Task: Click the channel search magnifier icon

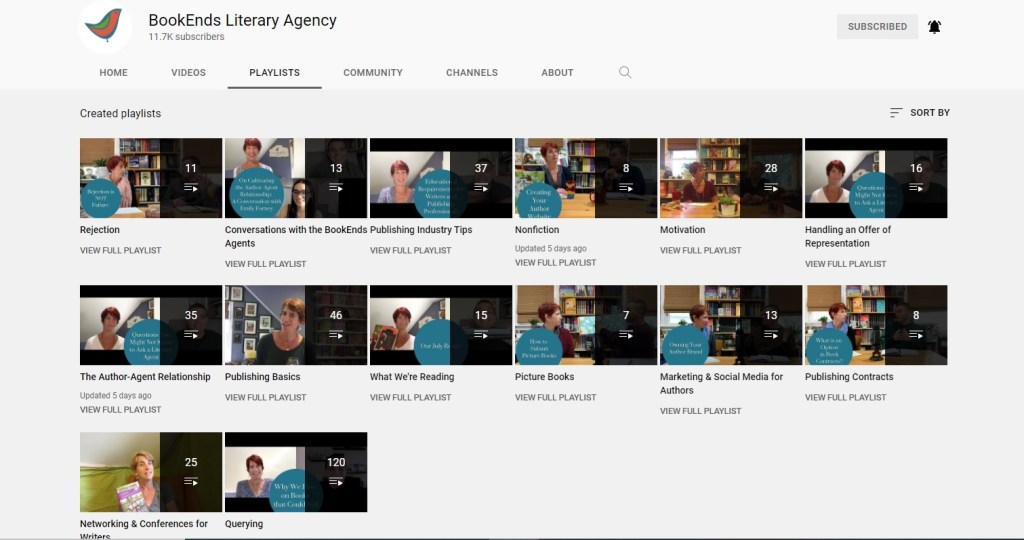Action: [x=625, y=72]
